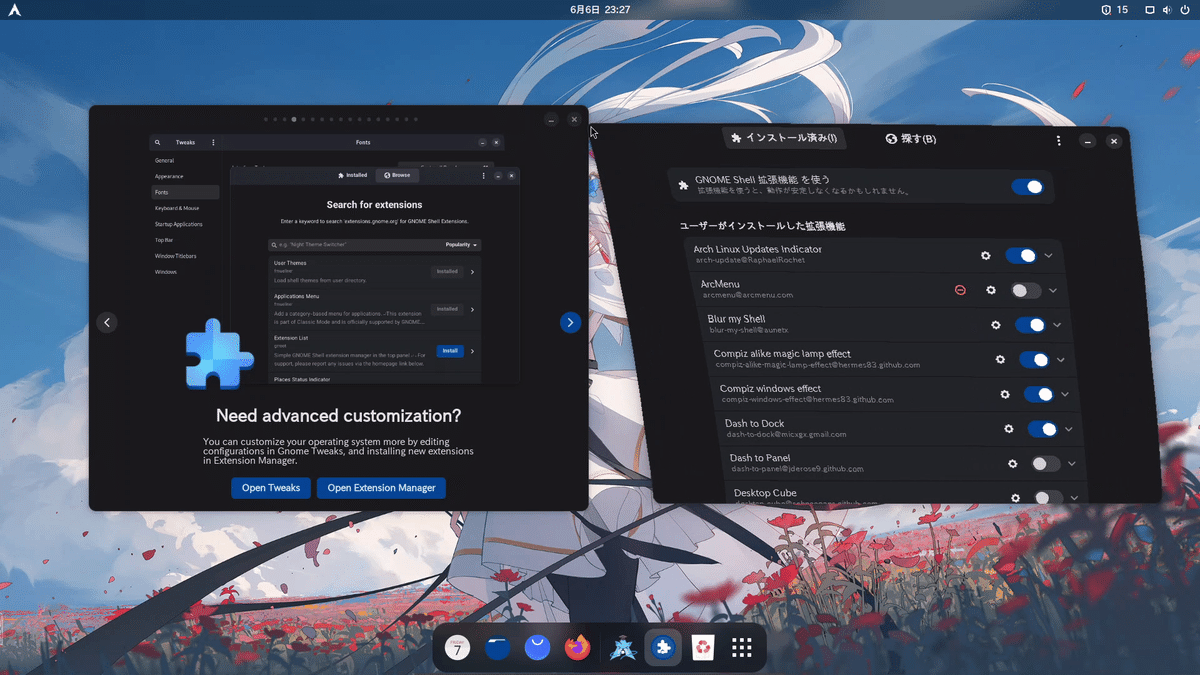
Task: Click ユーザーがインストールした拡張機能 section heading
Action: [x=762, y=226]
